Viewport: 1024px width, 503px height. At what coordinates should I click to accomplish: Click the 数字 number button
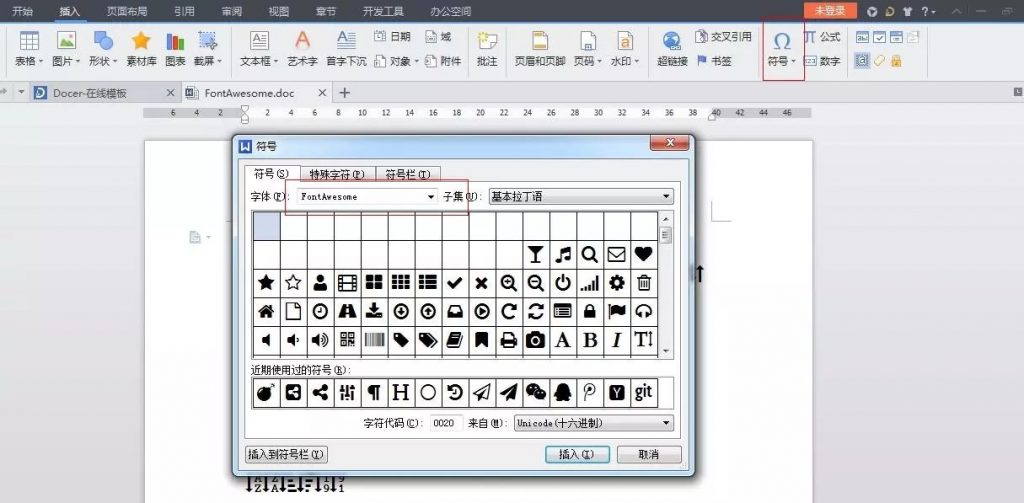point(822,61)
